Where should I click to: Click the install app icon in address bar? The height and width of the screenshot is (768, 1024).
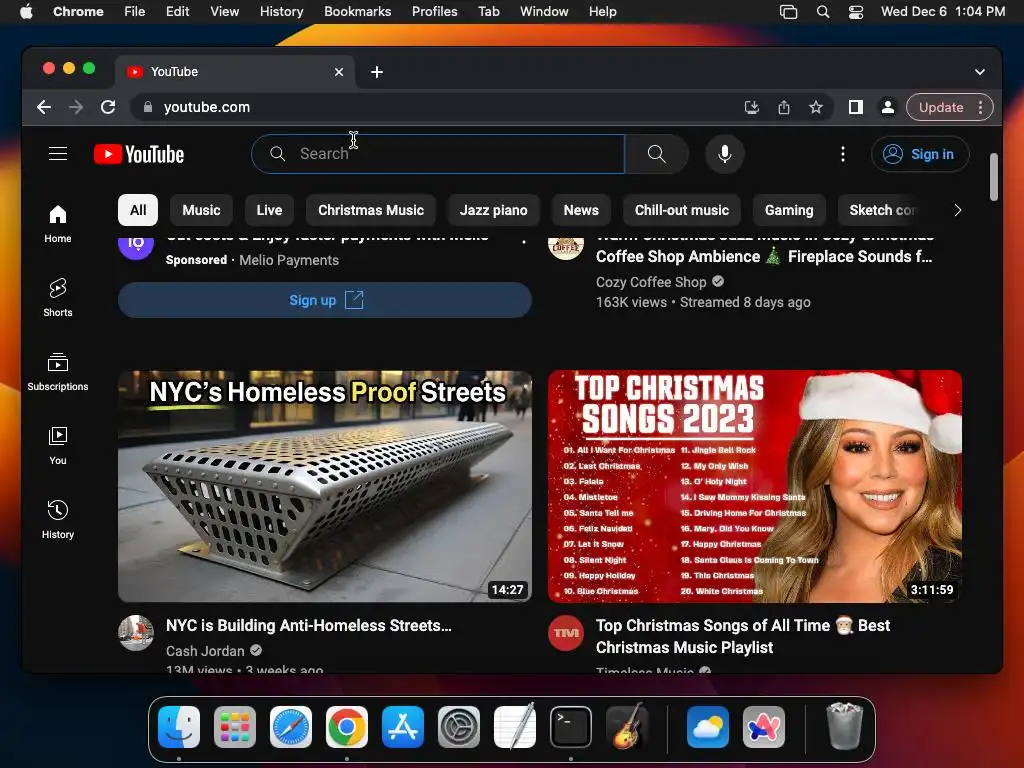coord(752,107)
